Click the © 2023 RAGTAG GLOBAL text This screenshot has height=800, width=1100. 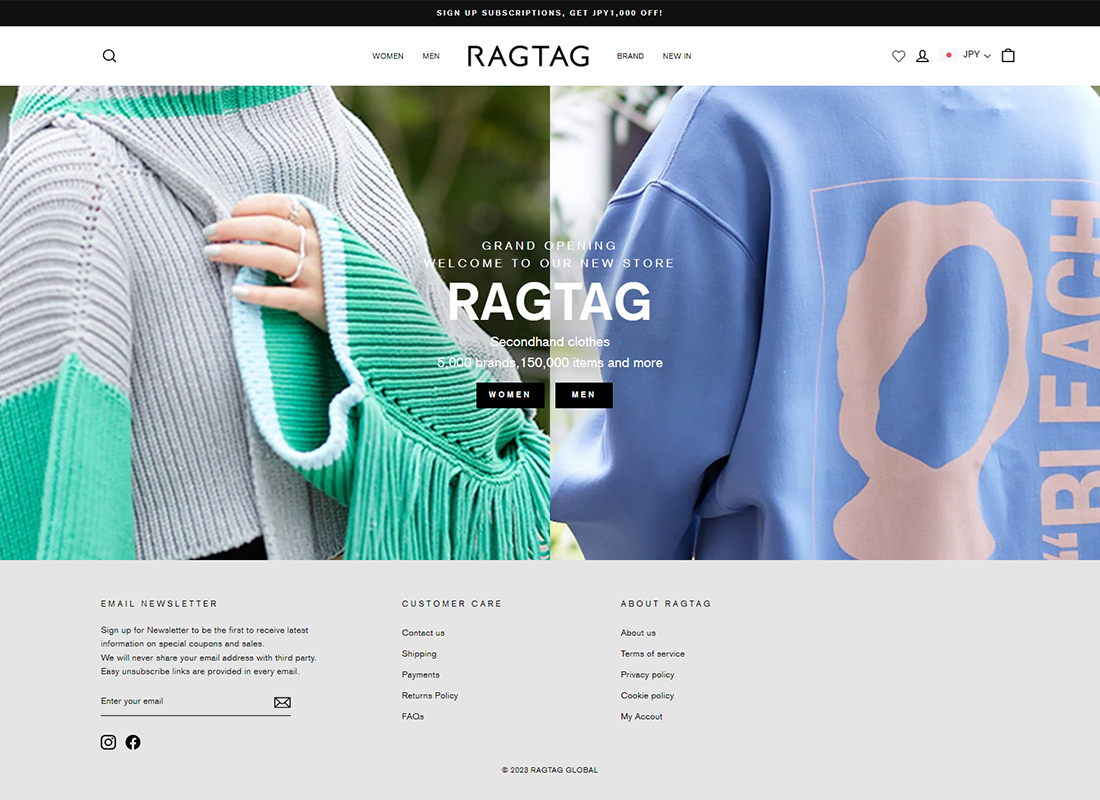click(550, 770)
